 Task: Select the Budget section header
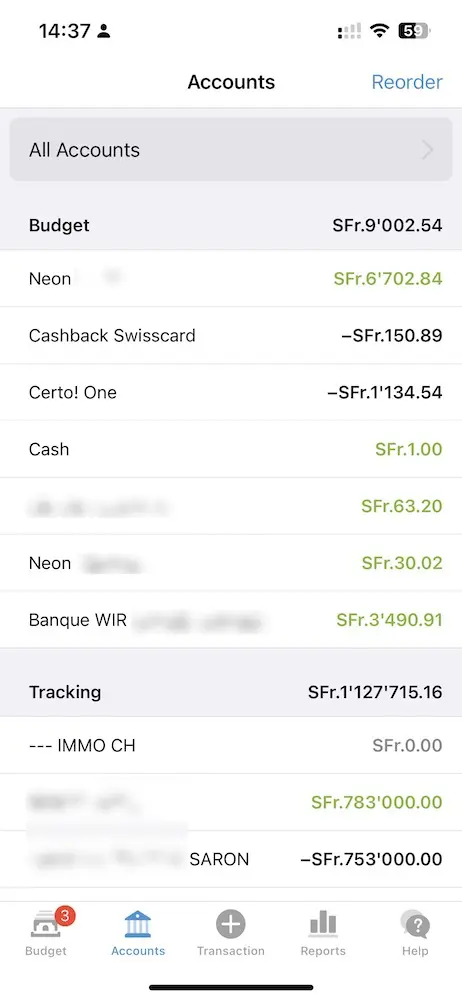pos(231,225)
